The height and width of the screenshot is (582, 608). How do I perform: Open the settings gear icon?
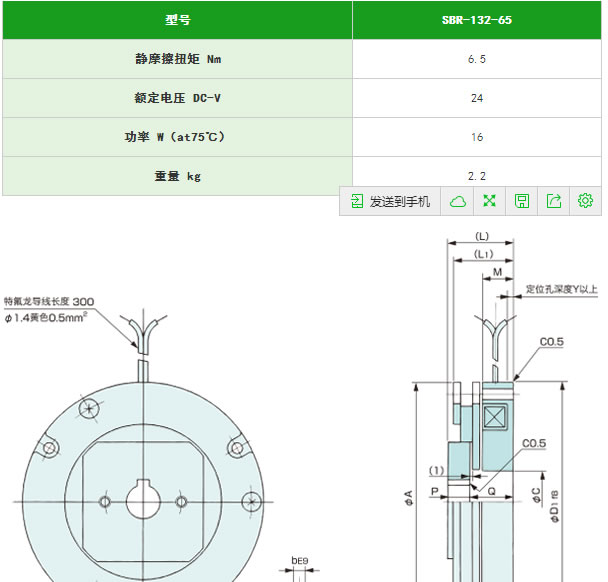585,201
